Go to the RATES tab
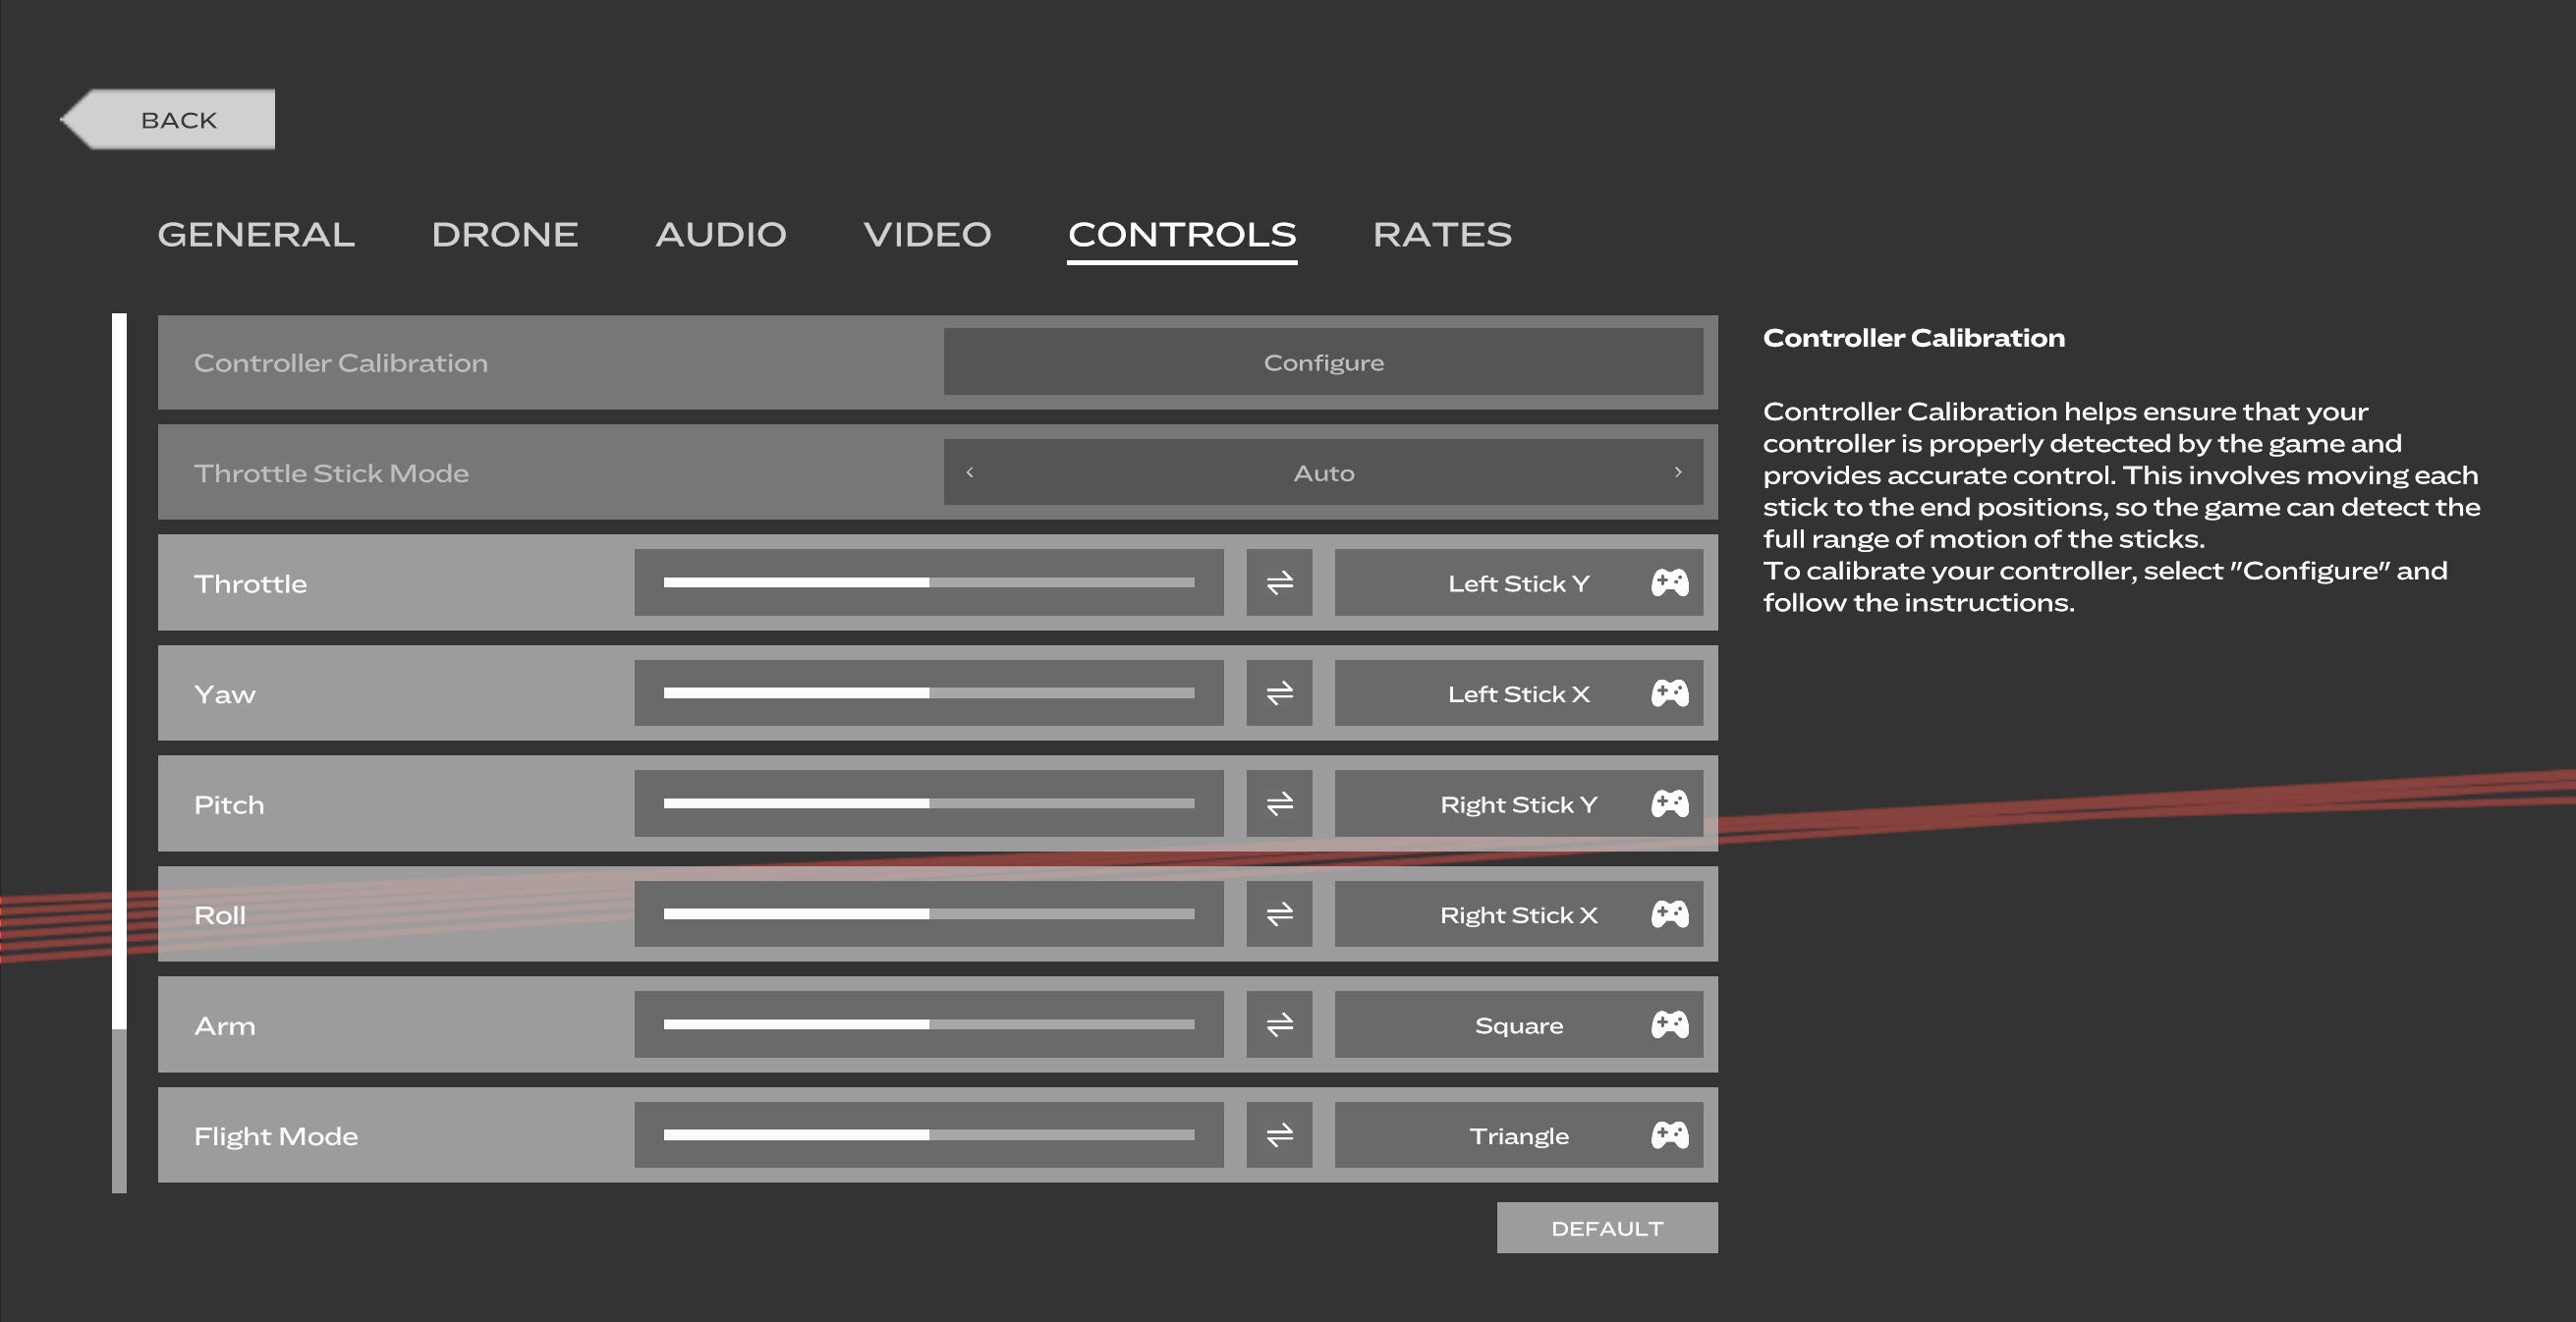Image resolution: width=2576 pixels, height=1322 pixels. [x=1442, y=234]
